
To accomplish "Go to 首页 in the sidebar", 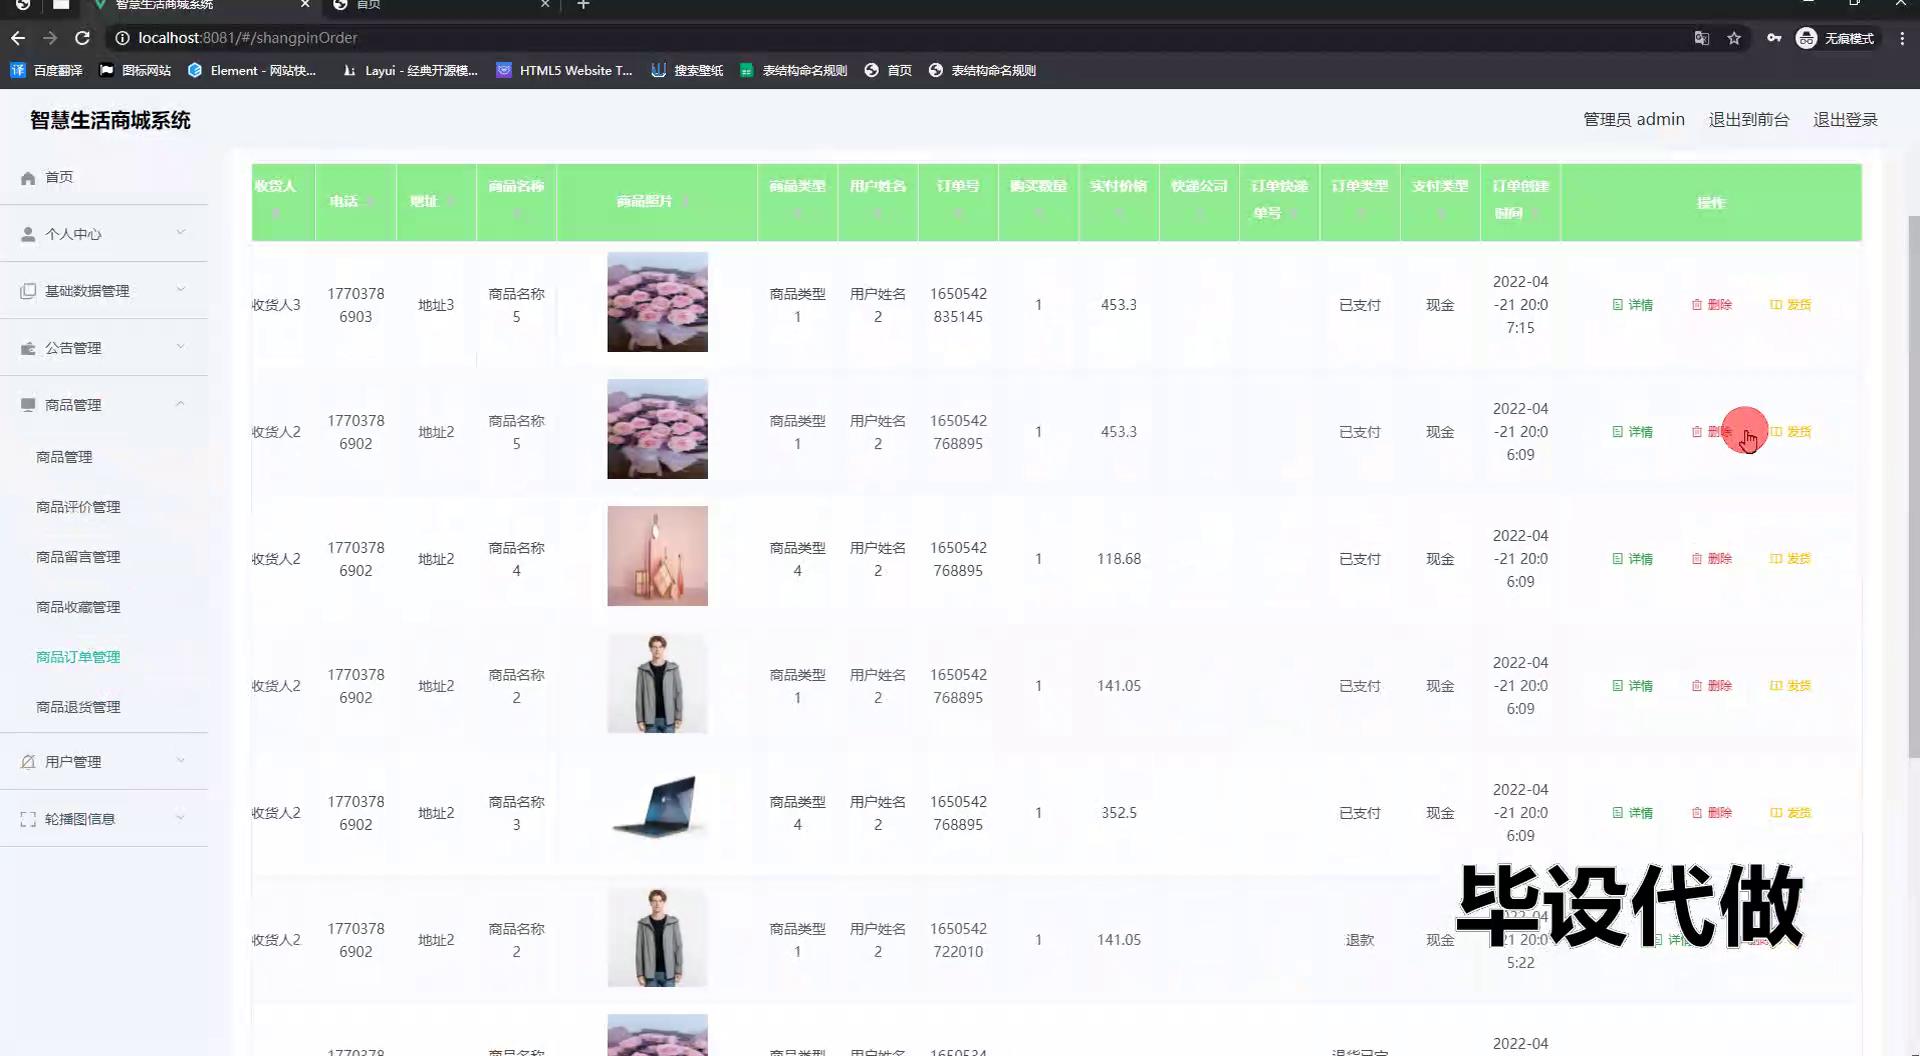I will 59,177.
